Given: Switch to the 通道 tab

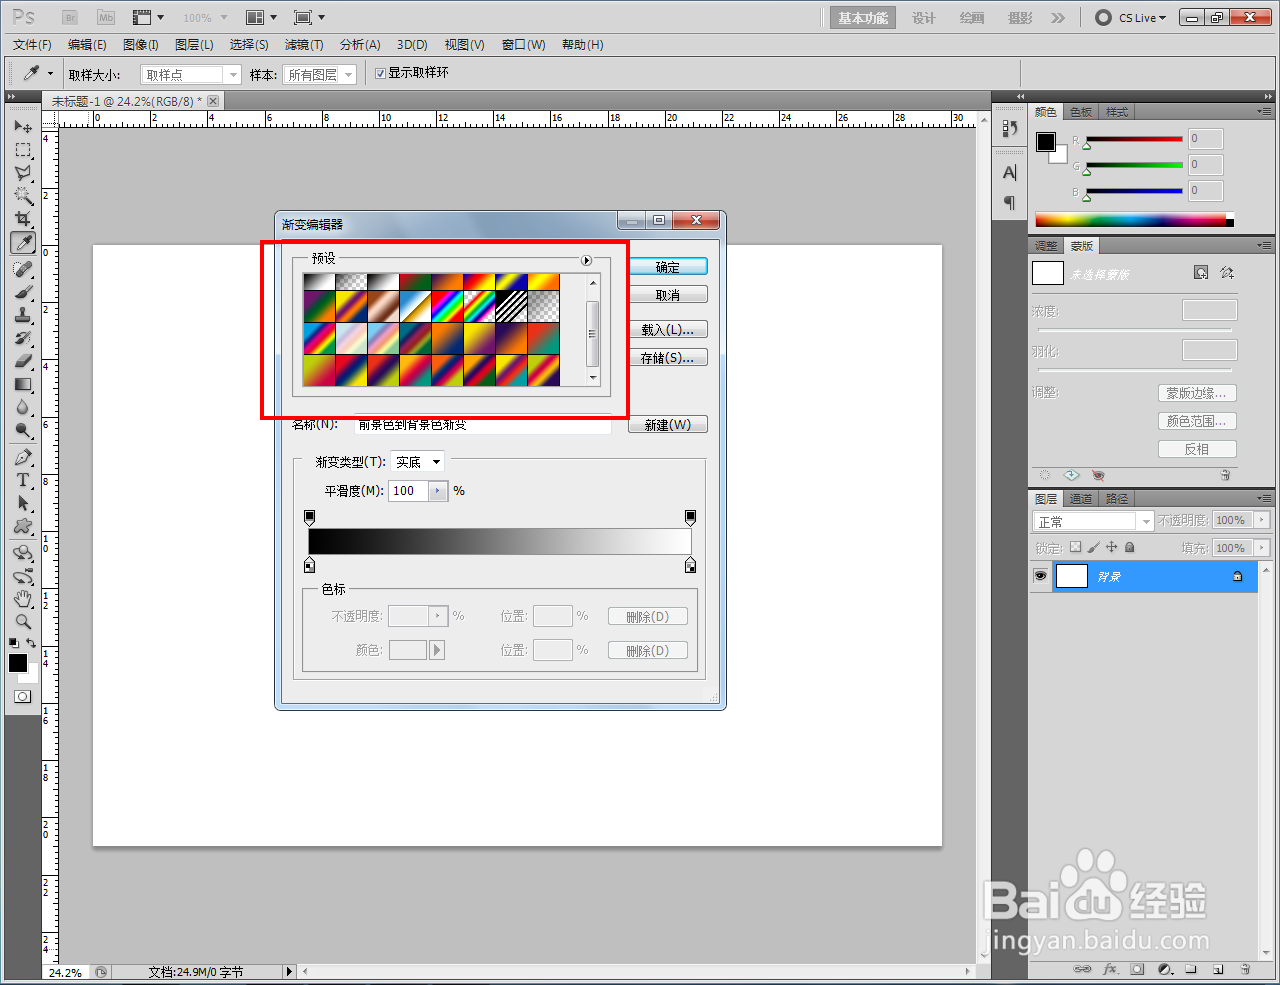Looking at the screenshot, I should (x=1081, y=498).
